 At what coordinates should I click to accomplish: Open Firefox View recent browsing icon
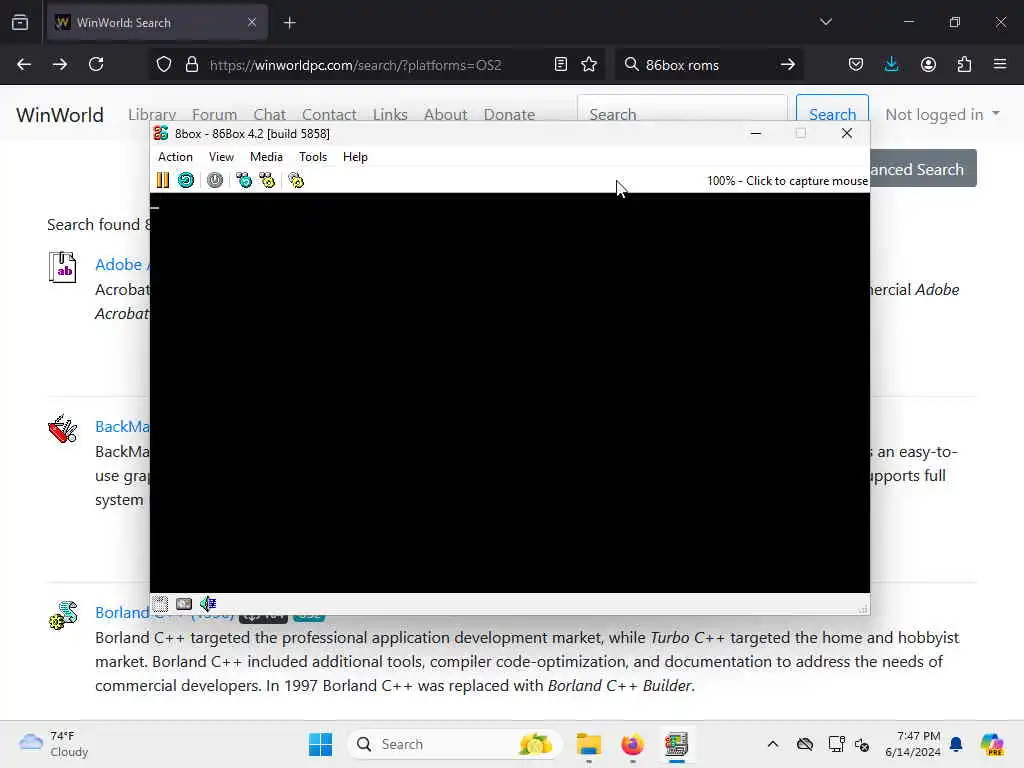click(x=20, y=23)
